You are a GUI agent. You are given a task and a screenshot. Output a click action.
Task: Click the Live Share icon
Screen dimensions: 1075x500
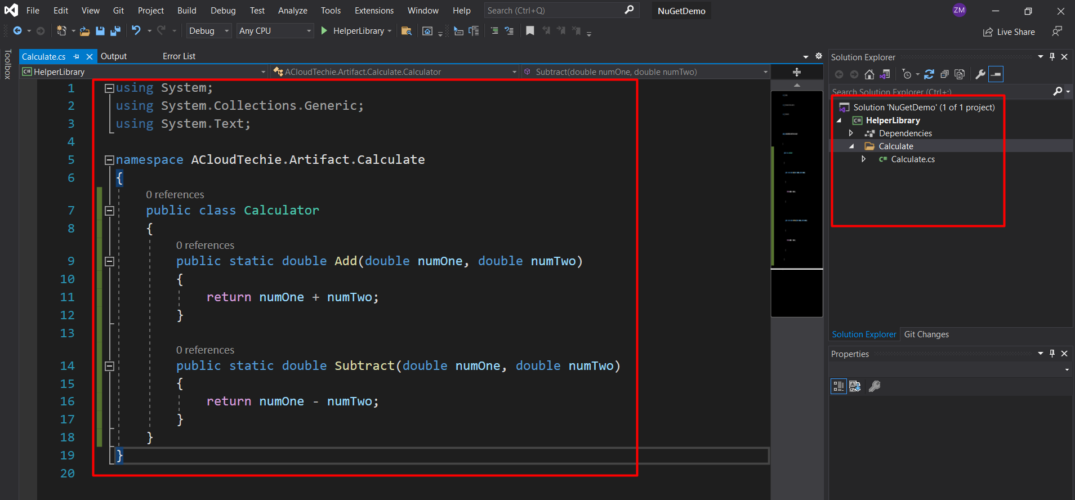[988, 31]
